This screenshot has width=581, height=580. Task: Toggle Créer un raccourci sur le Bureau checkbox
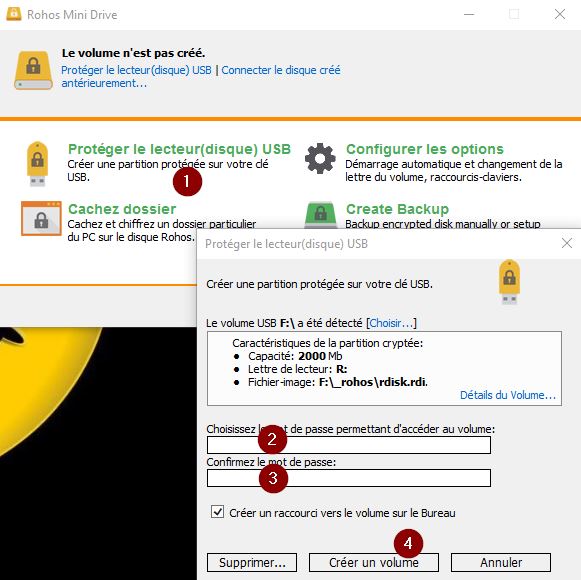[218, 512]
